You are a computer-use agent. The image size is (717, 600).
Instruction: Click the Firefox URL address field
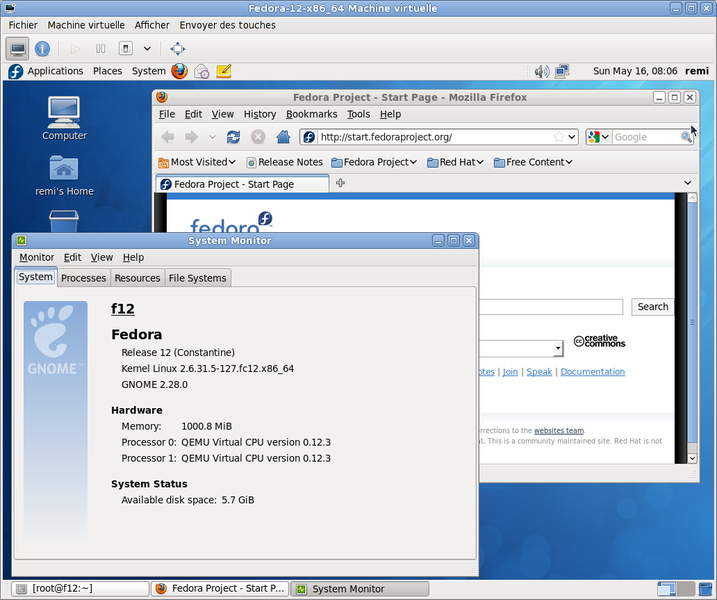[435, 137]
